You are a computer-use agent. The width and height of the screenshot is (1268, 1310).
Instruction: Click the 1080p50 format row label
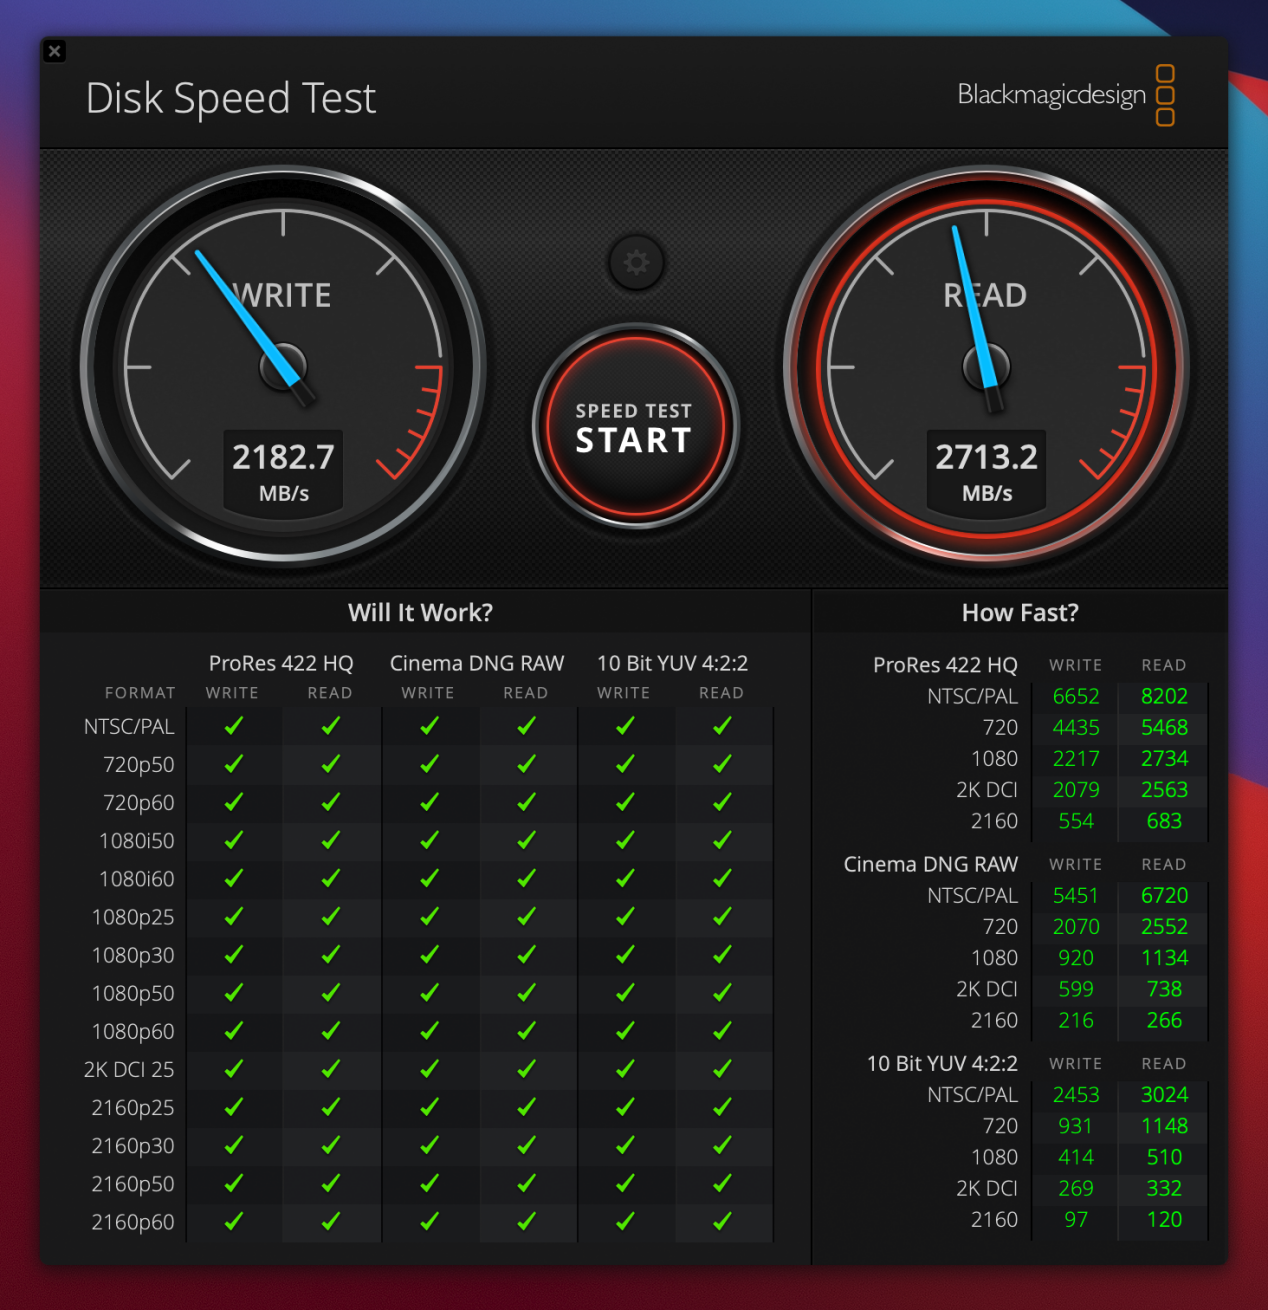[133, 994]
